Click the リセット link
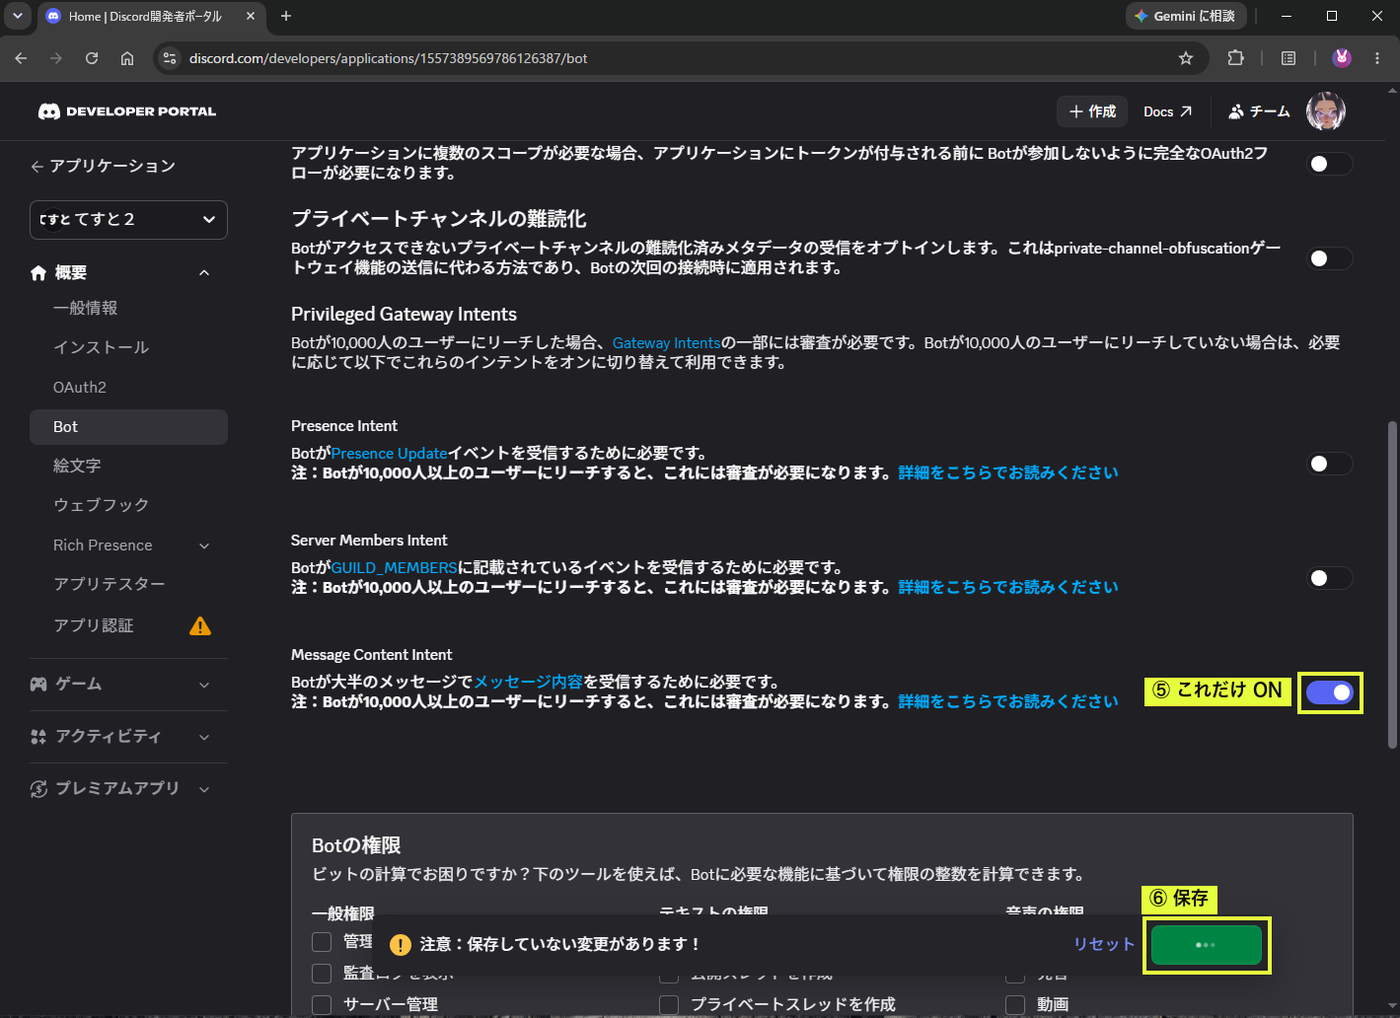This screenshot has width=1400, height=1018. click(1104, 944)
